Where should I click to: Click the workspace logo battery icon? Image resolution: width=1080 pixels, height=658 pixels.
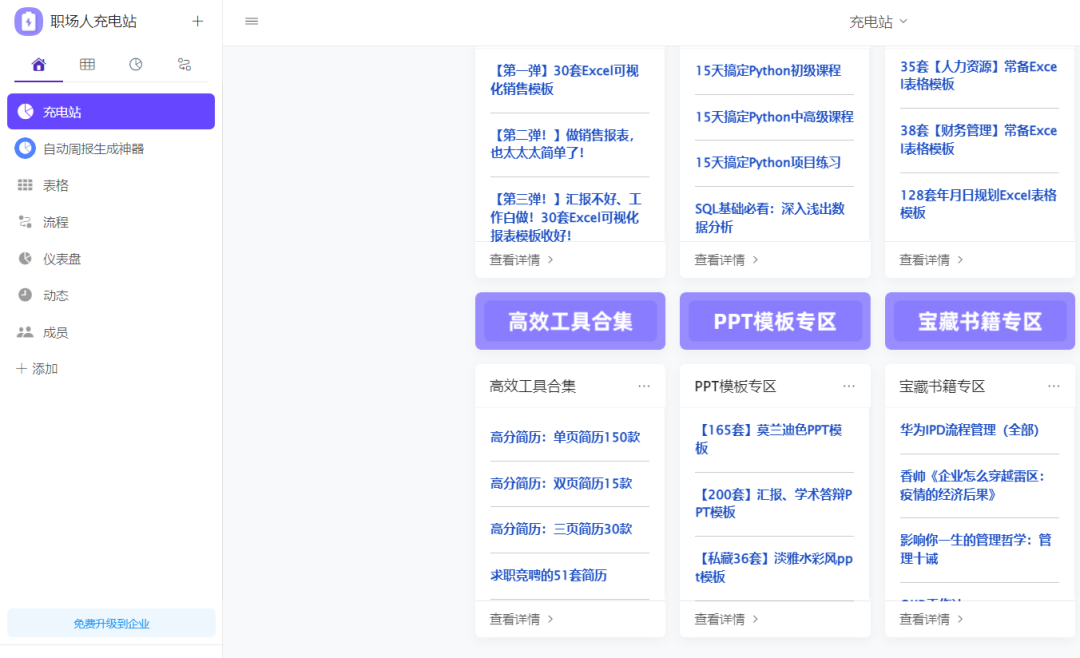28,20
